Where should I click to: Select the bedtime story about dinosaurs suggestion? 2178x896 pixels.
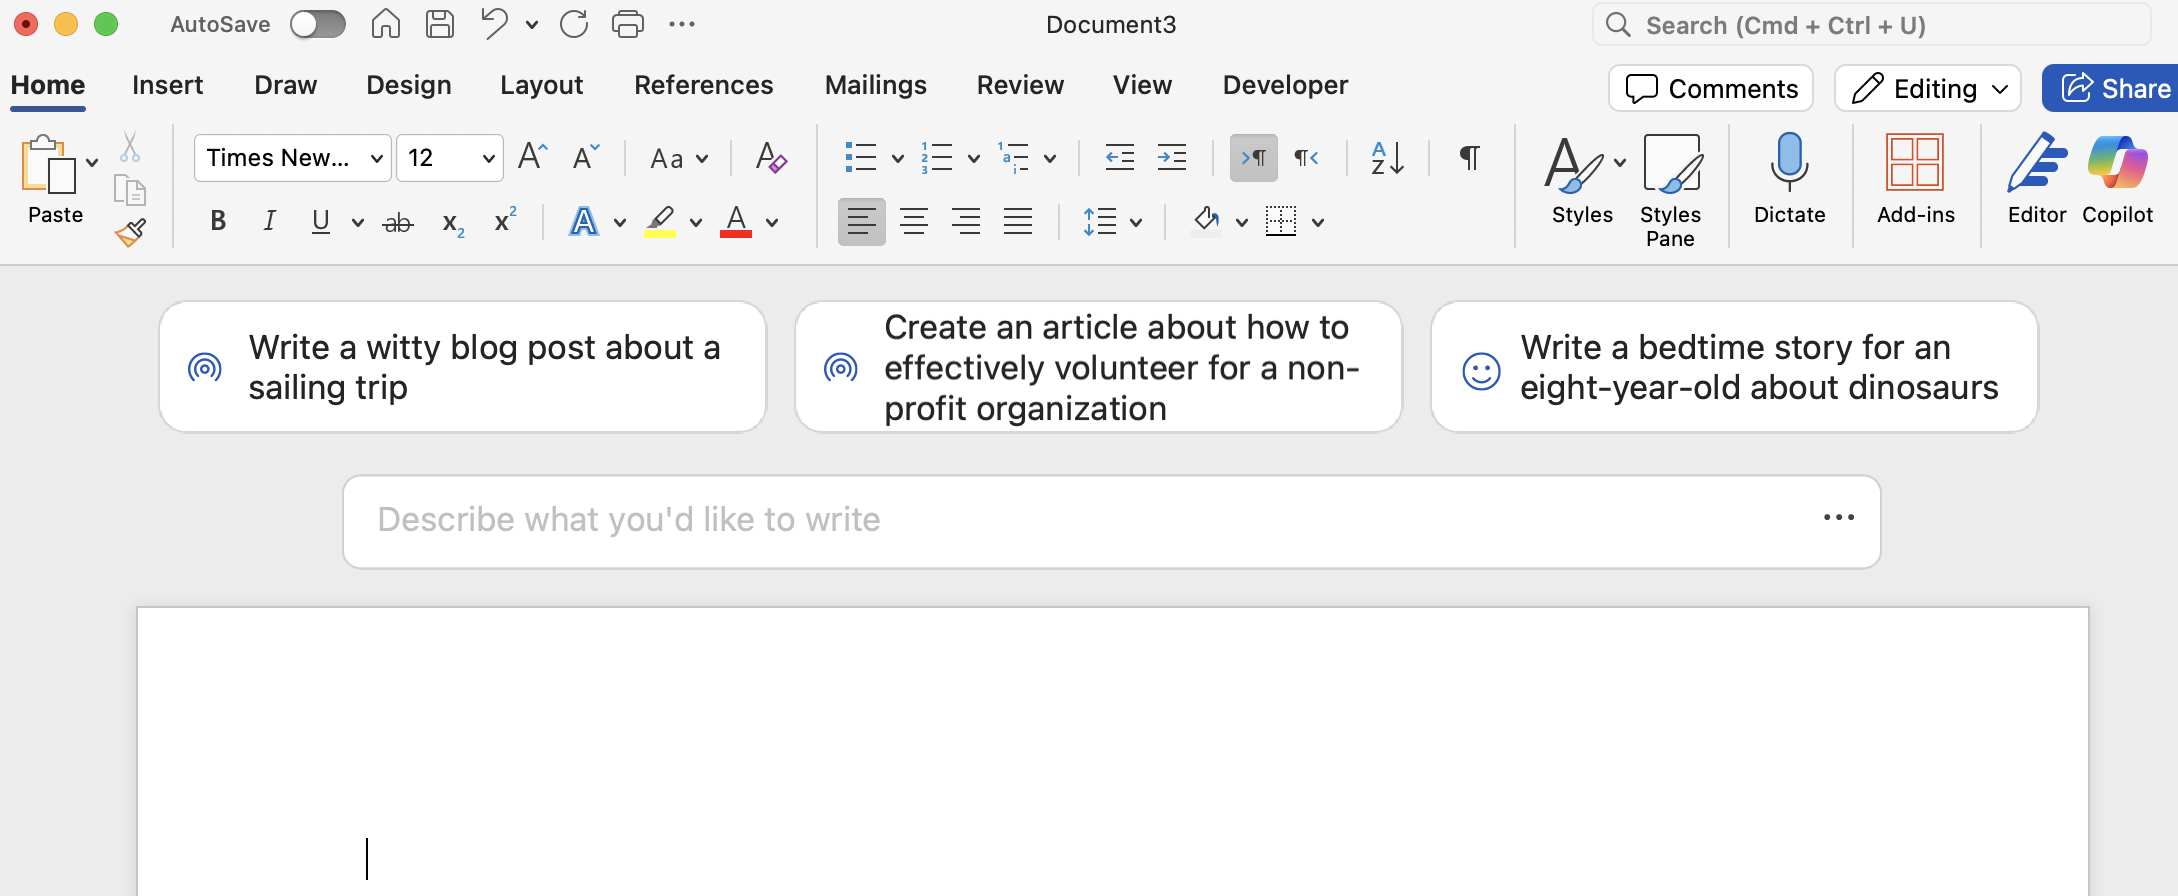[x=1734, y=367]
